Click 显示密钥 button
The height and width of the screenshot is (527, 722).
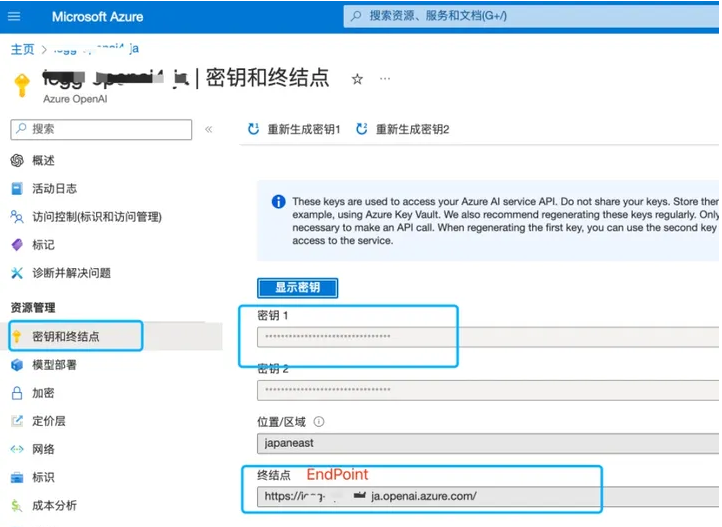point(297,288)
